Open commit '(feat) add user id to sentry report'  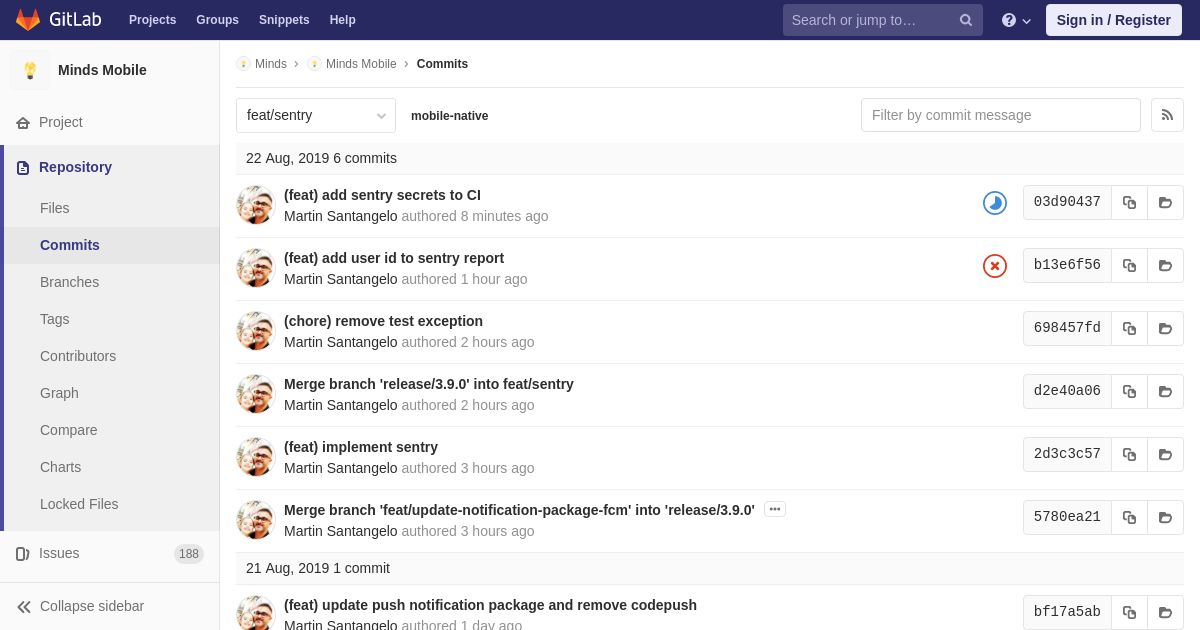pyautogui.click(x=394, y=258)
